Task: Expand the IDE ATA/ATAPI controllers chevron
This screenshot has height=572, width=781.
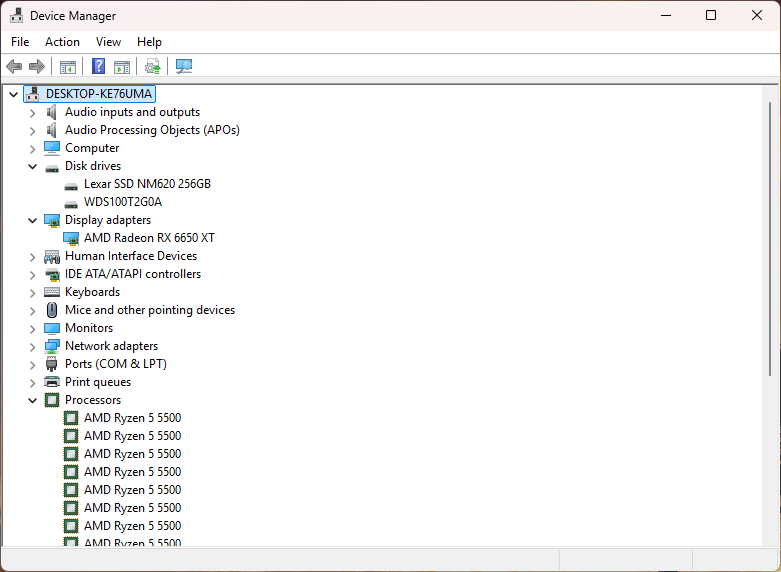Action: tap(32, 275)
